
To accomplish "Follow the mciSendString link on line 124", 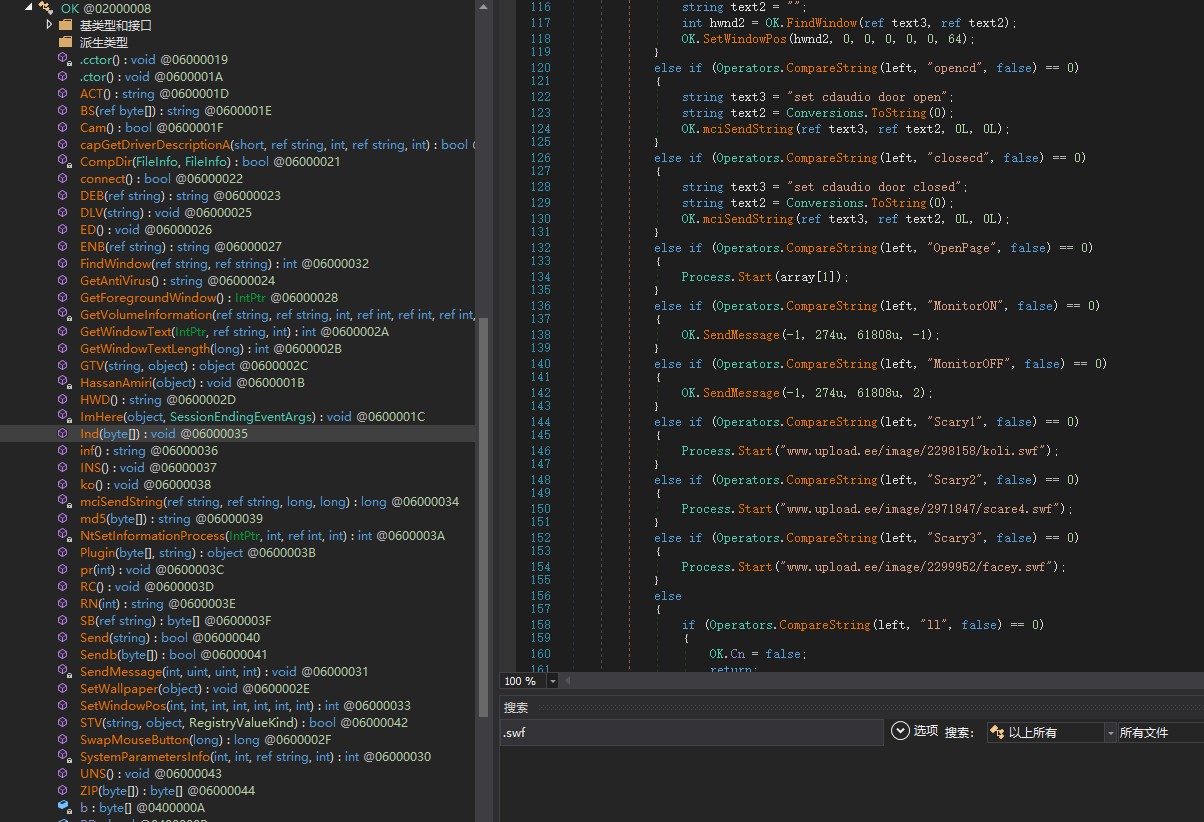I will [749, 128].
